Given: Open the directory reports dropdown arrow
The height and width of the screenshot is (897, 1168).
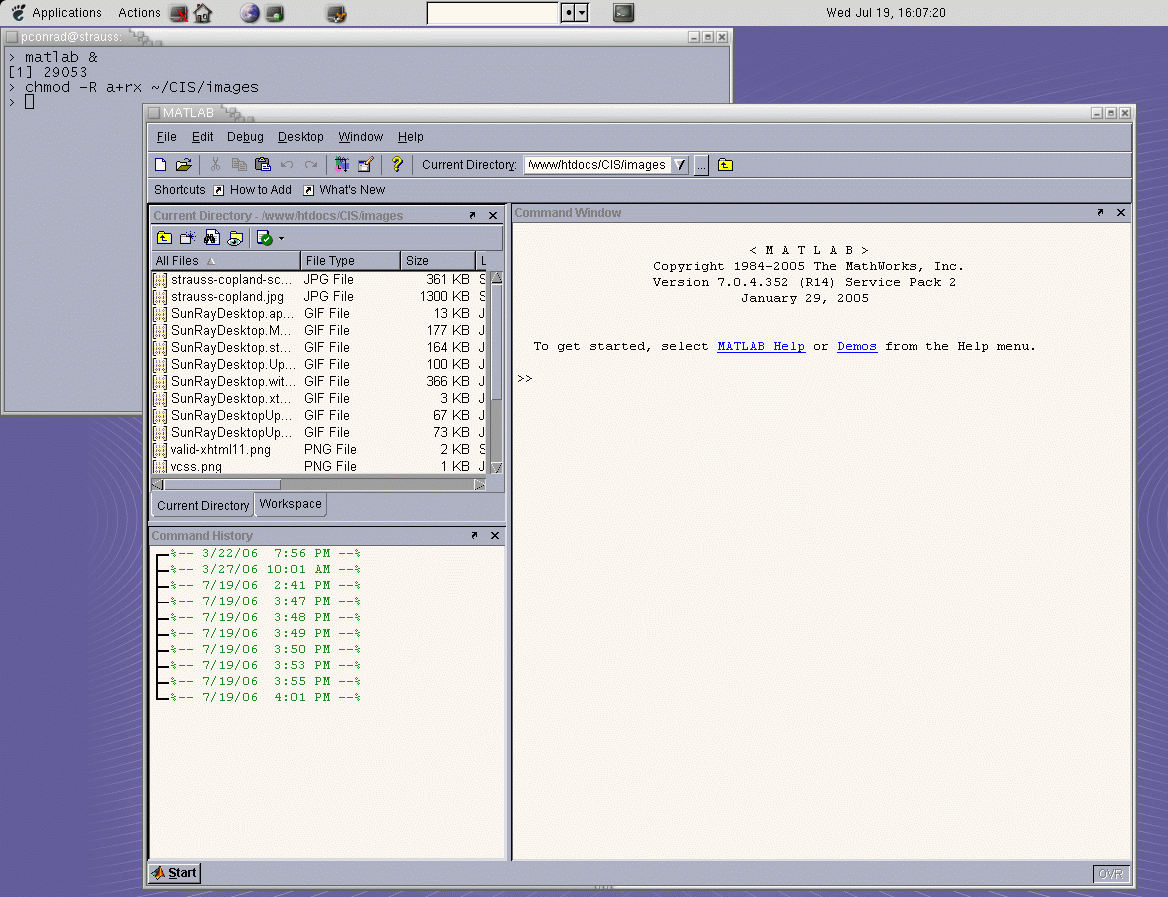Looking at the screenshot, I should 281,238.
